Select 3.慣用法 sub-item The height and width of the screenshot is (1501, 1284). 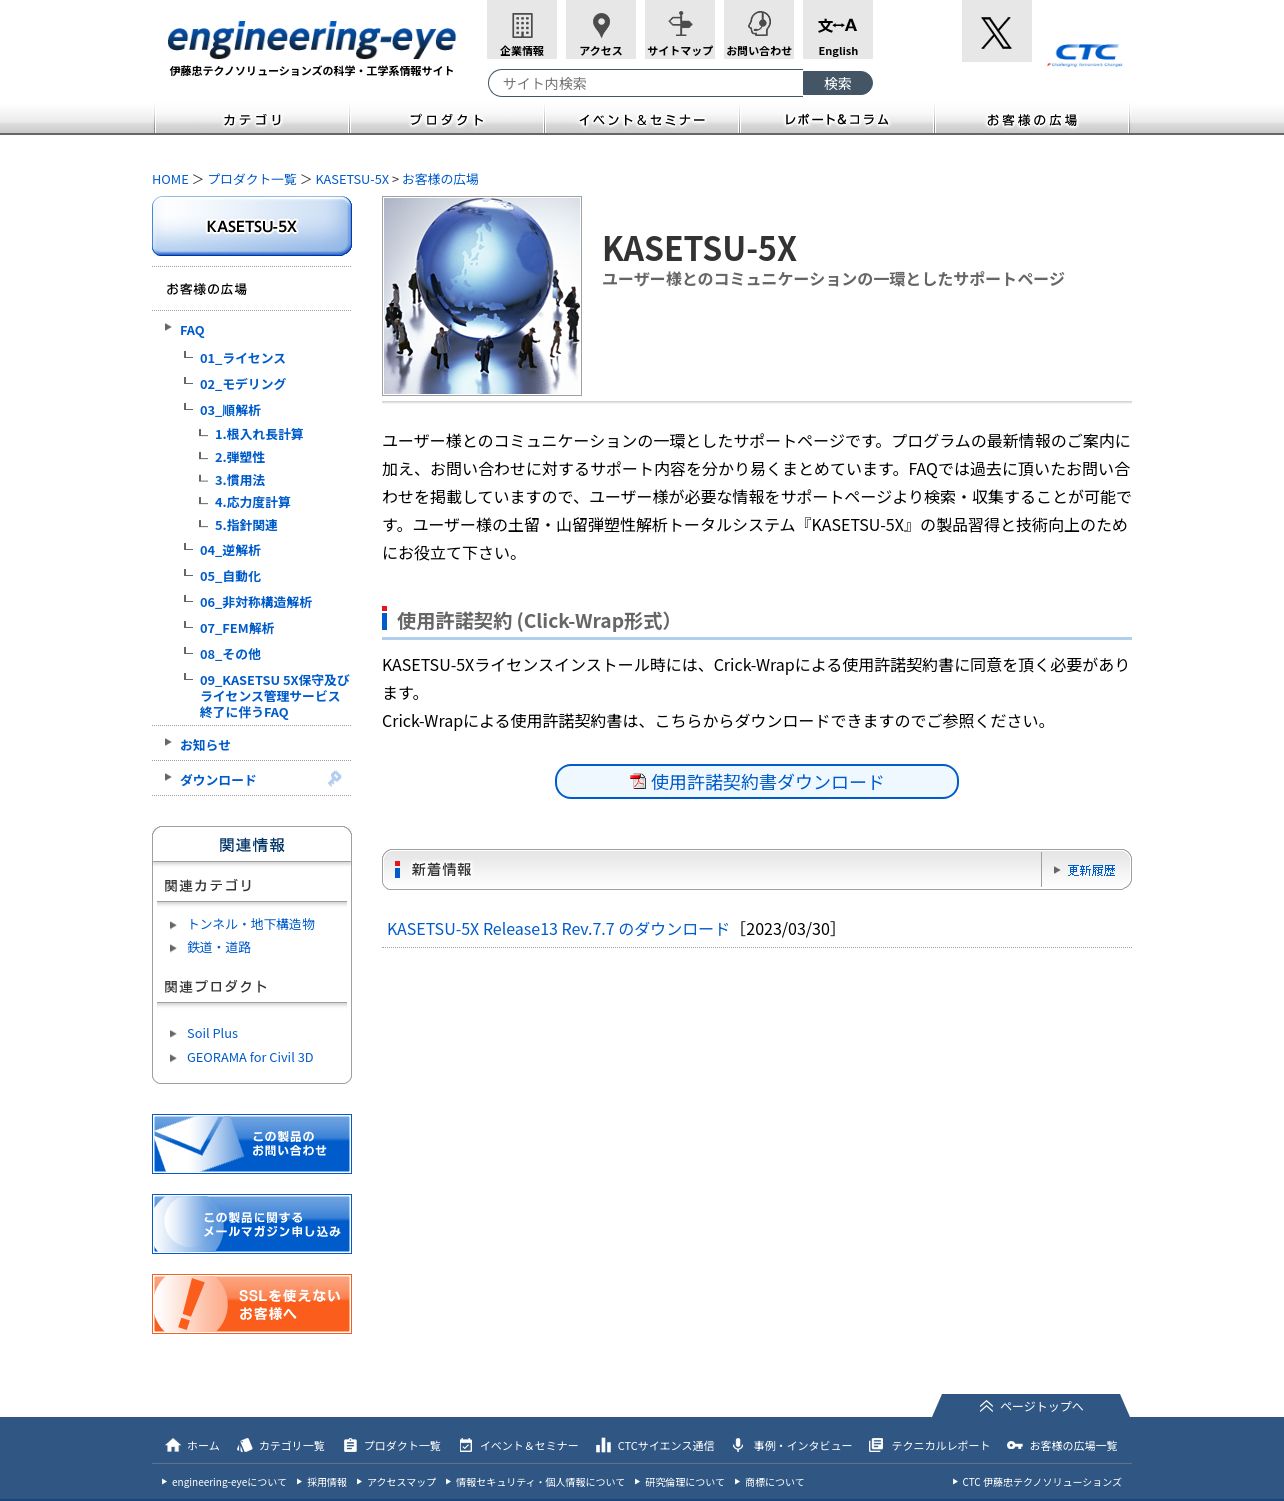tap(240, 480)
